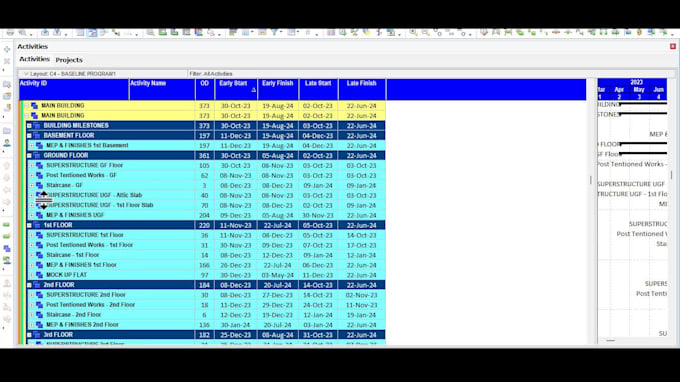Click the user icon in left sidebar
The width and height of the screenshot is (680, 382).
7,143
